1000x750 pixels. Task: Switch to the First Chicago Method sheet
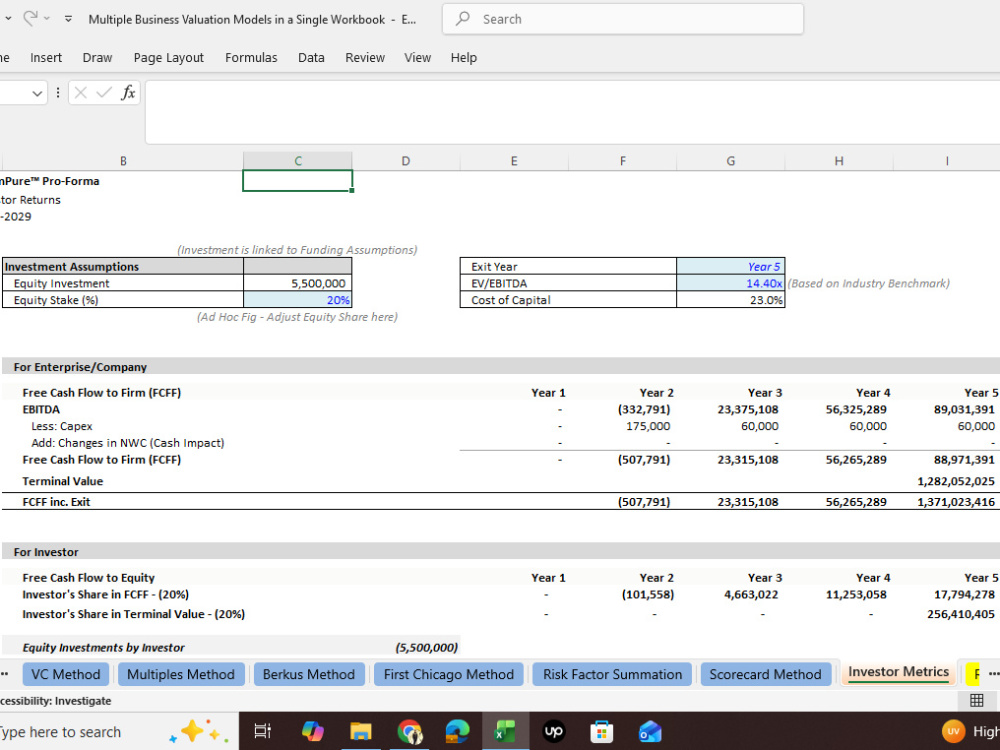pyautogui.click(x=448, y=674)
